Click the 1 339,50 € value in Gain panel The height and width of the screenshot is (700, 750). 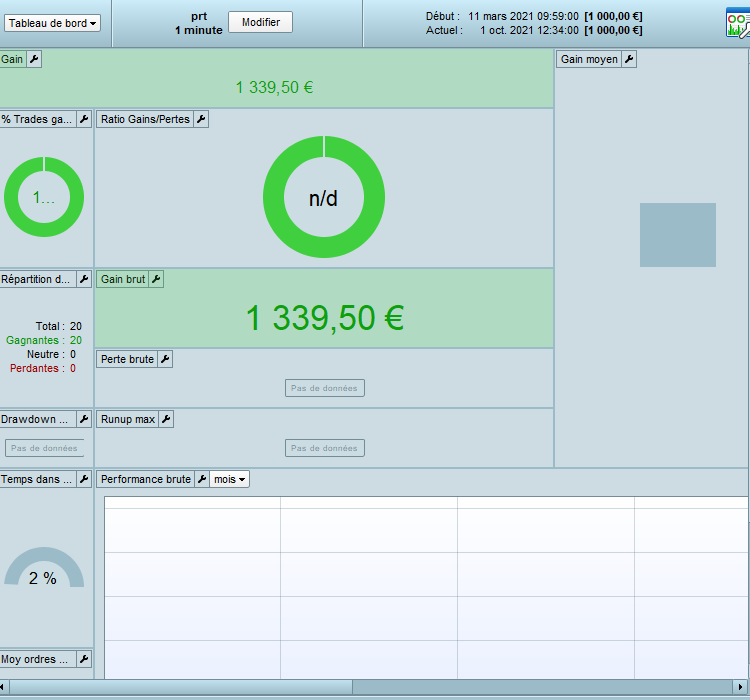[274, 88]
